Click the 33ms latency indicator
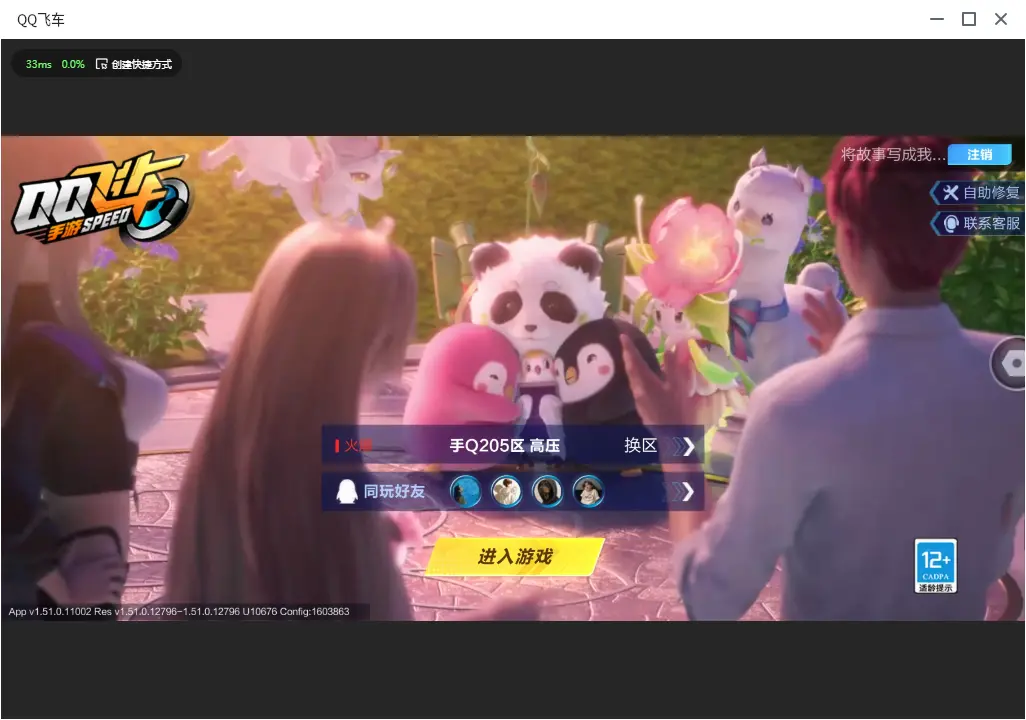This screenshot has width=1026, height=720. click(39, 64)
